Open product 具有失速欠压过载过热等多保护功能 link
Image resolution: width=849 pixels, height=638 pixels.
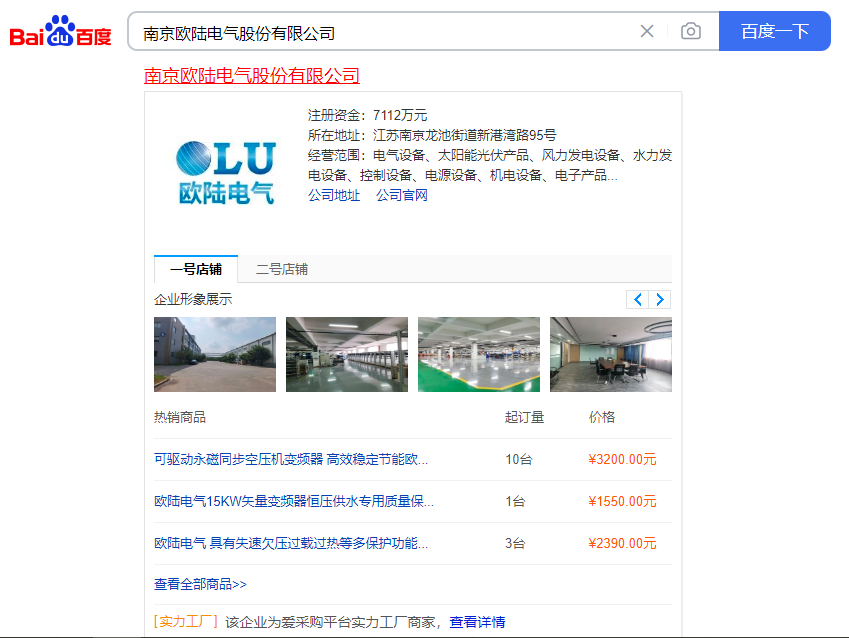pos(291,543)
